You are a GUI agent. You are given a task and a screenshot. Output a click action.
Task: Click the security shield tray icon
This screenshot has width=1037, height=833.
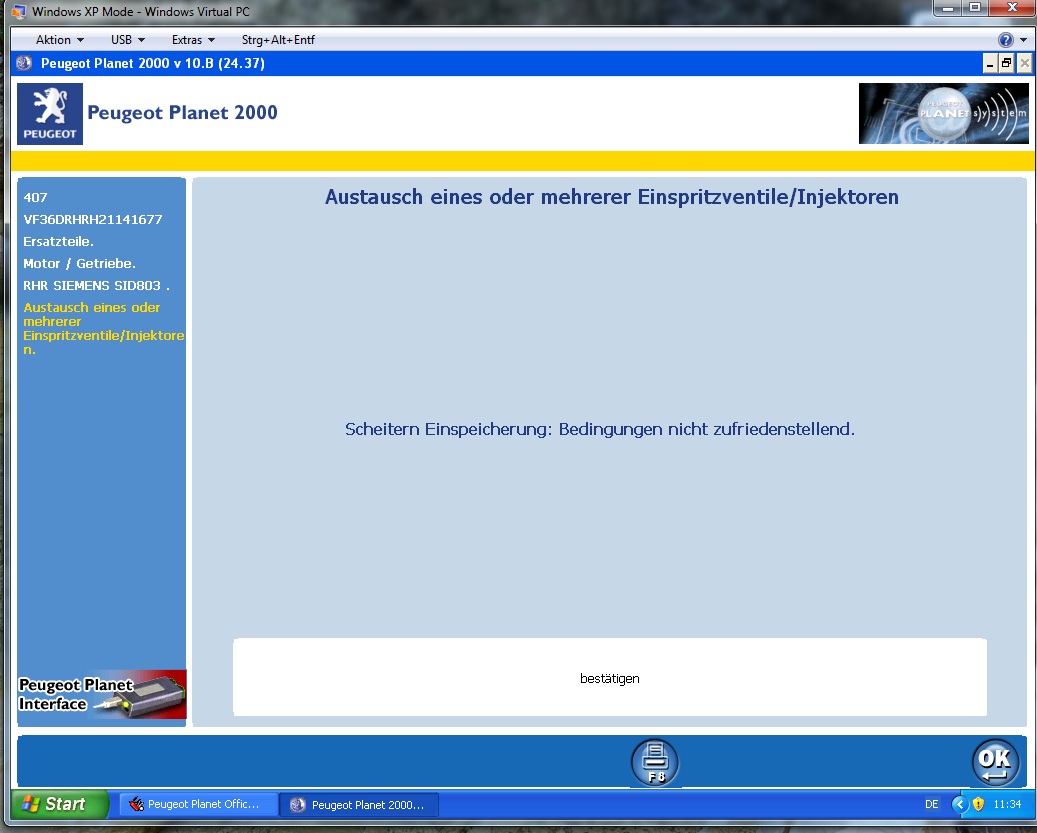tap(978, 804)
